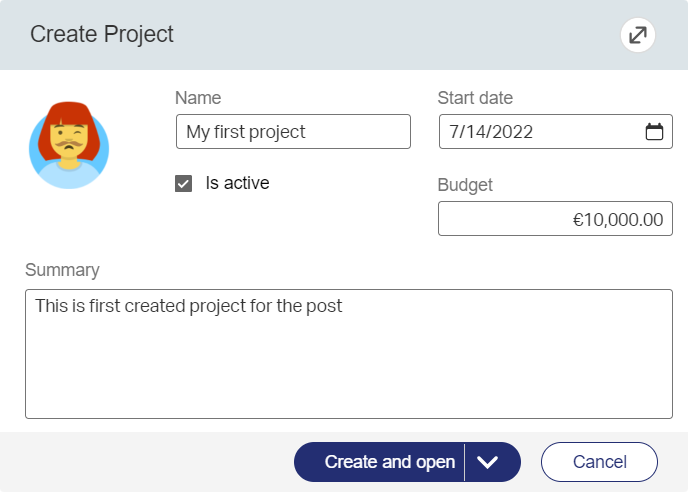Screen dimensions: 688x492
Task: Focus the Name field containing 'My first project'
Action: (x=293, y=132)
